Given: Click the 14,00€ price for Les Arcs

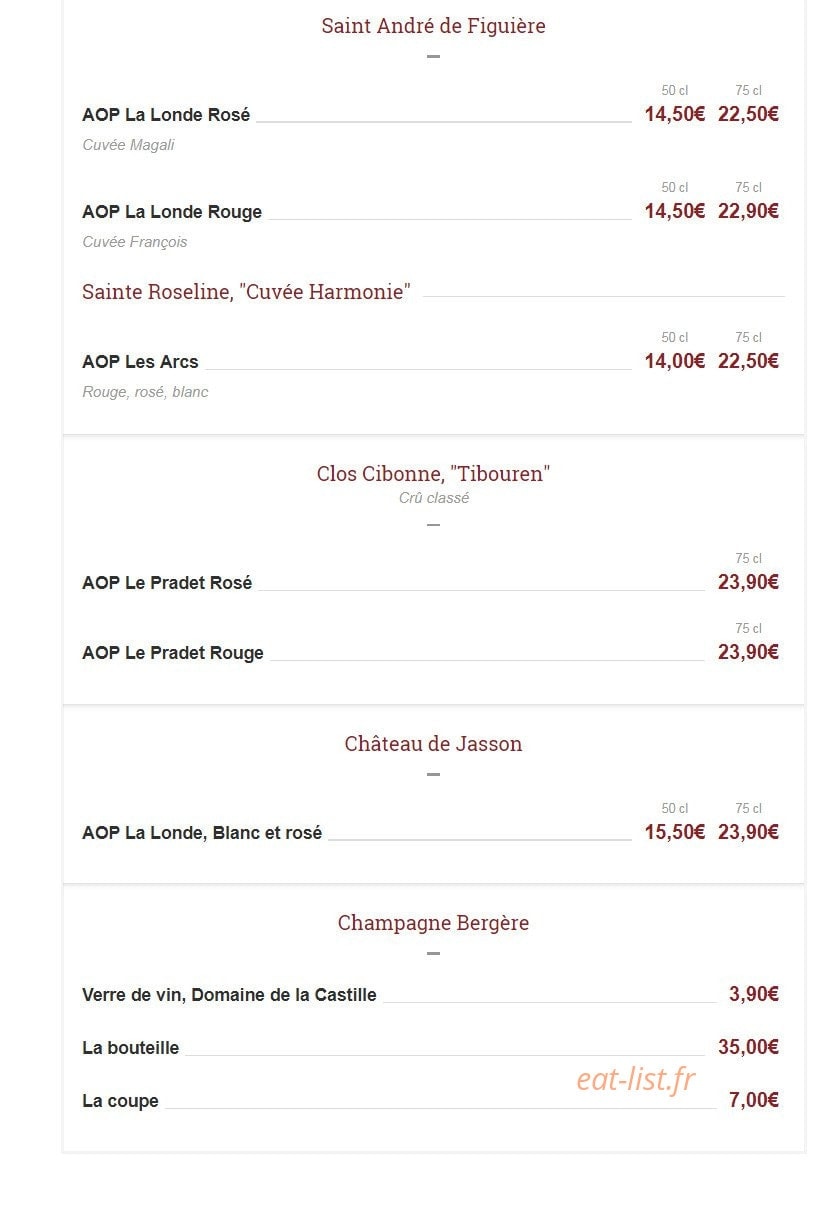Looking at the screenshot, I should 674,361.
